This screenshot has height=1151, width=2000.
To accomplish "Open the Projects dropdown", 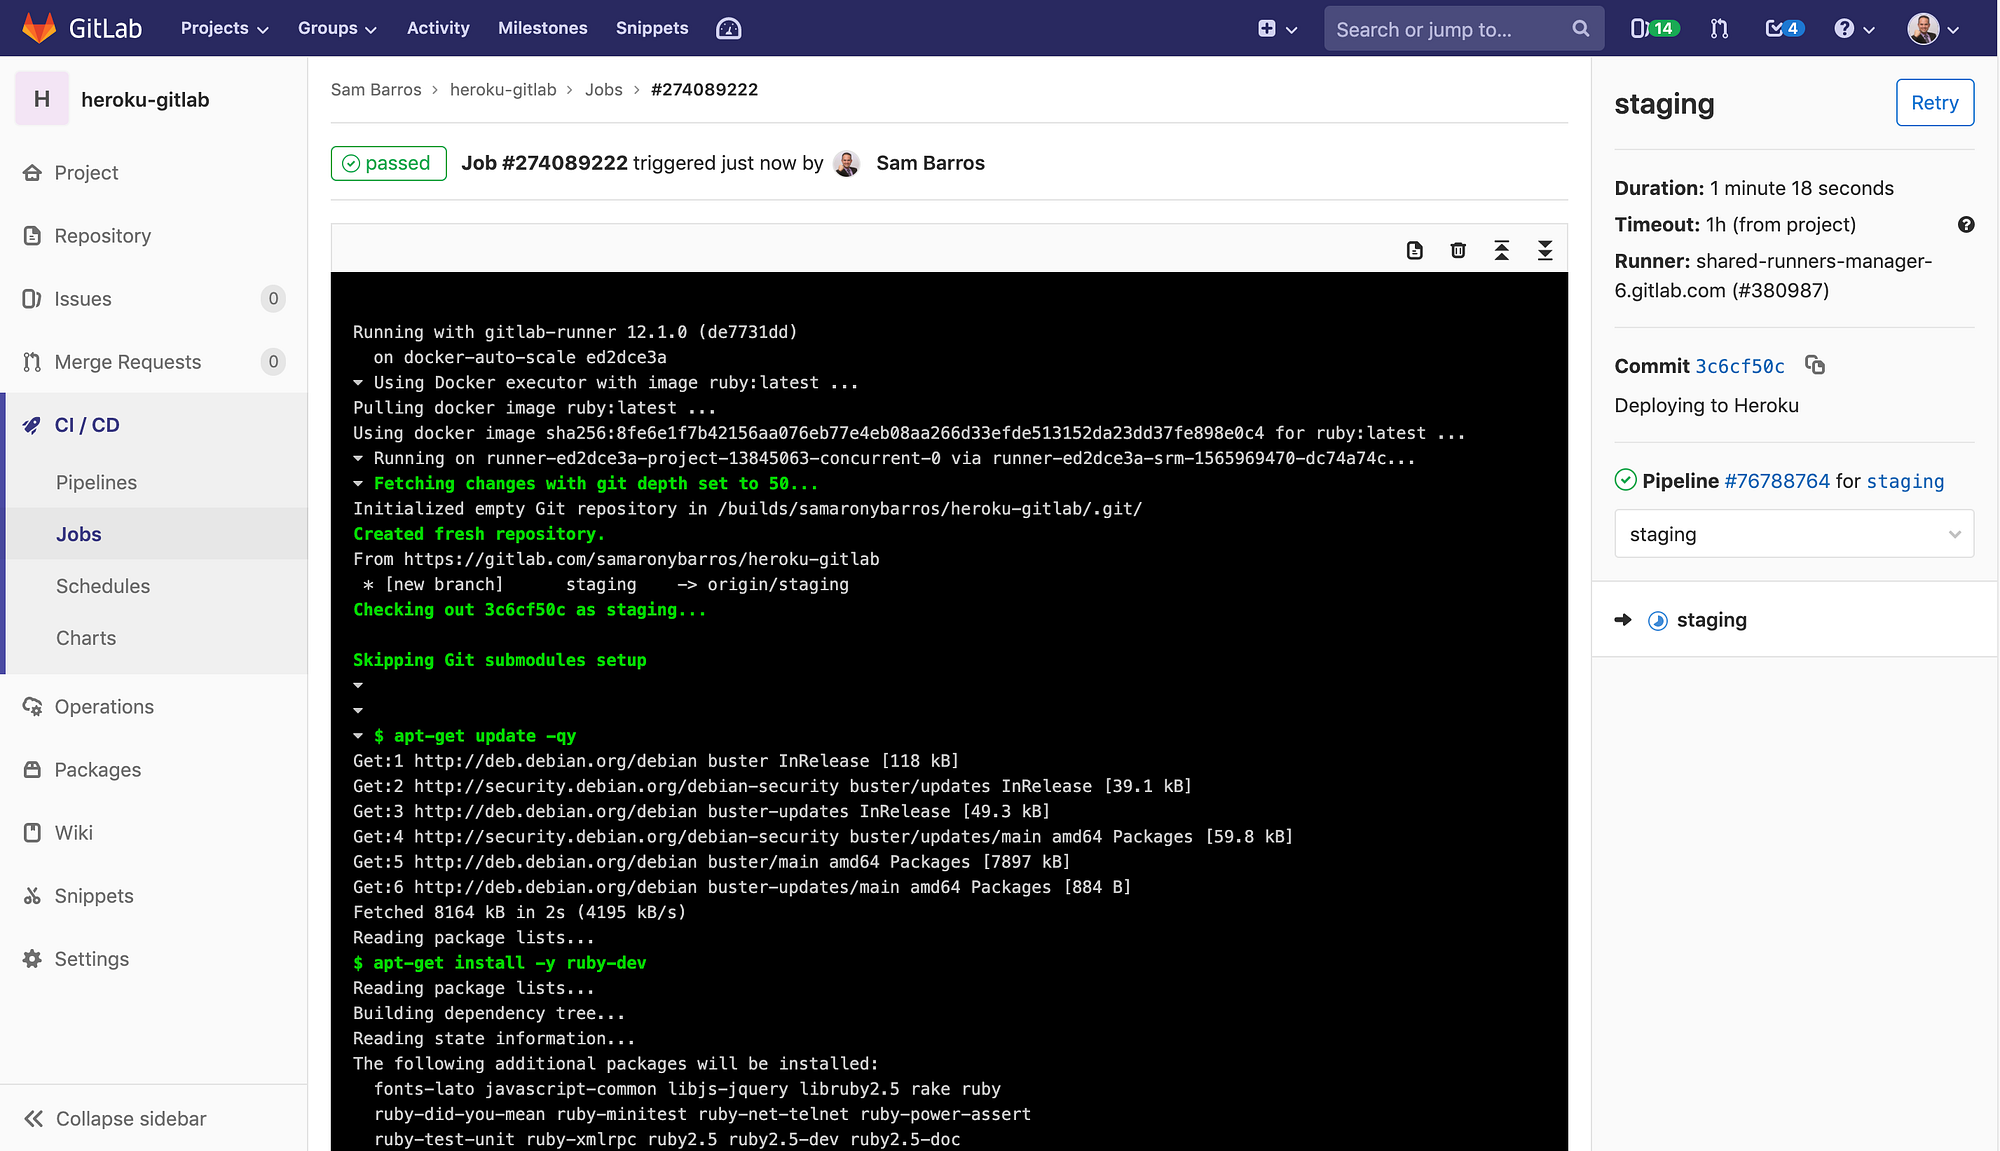I will point(223,28).
